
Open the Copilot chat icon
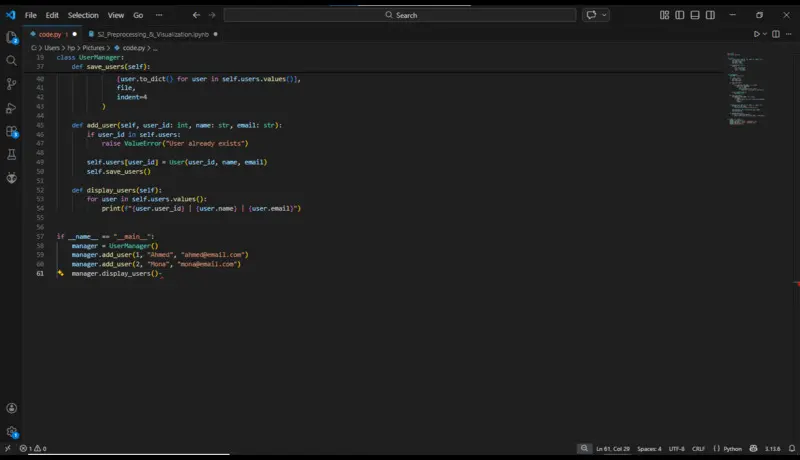coord(591,15)
